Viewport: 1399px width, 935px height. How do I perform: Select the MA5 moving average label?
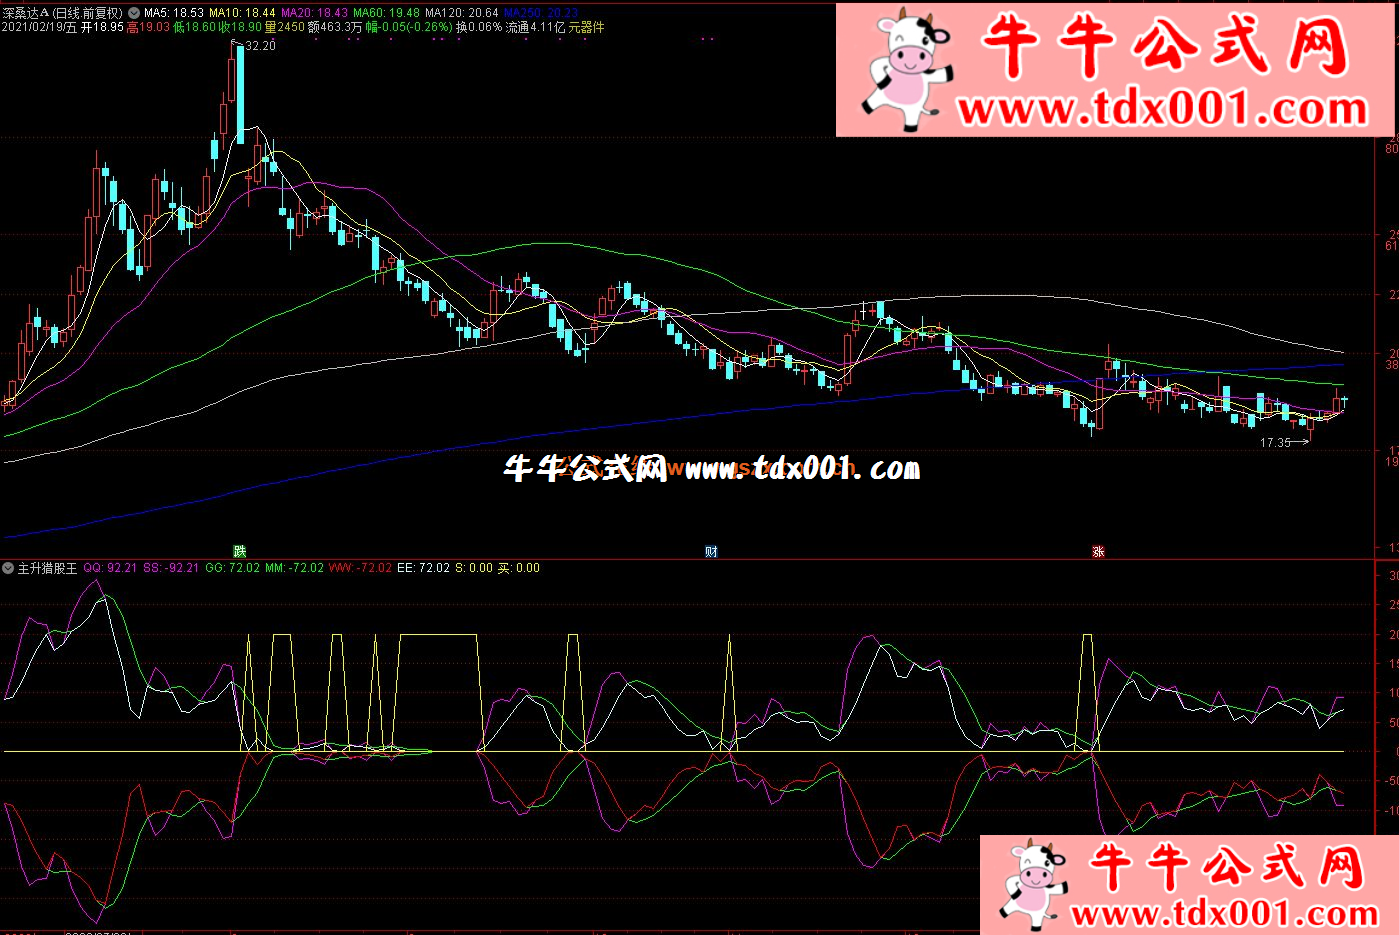click(174, 13)
